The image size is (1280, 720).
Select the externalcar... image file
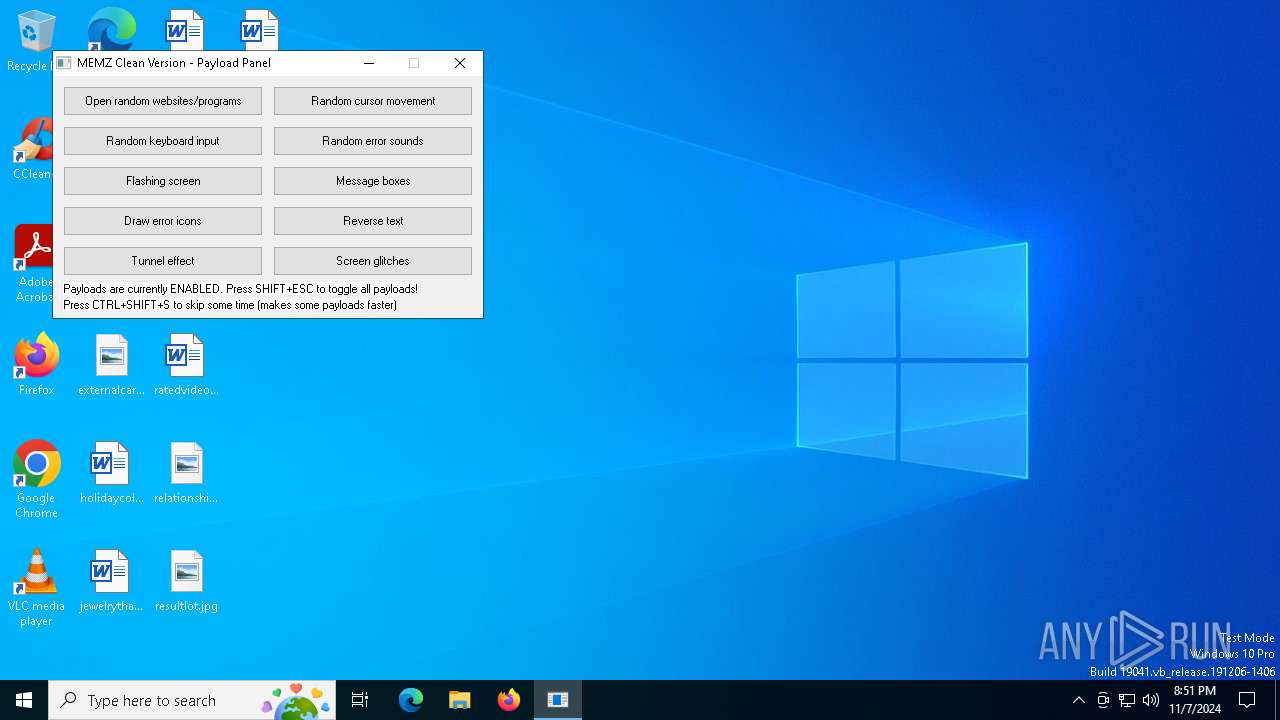pyautogui.click(x=111, y=365)
